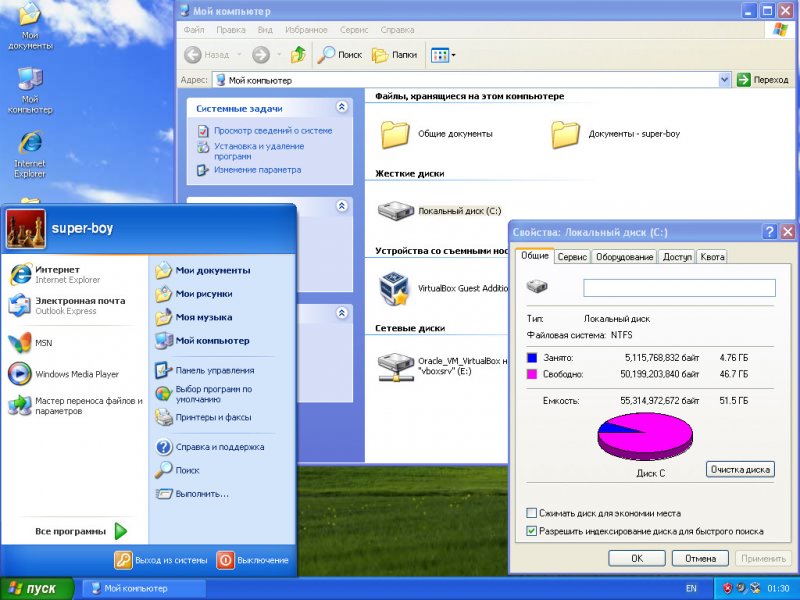Viewport: 800px width, 600px height.
Task: Open the Общие документы folder
Action: pos(437,134)
